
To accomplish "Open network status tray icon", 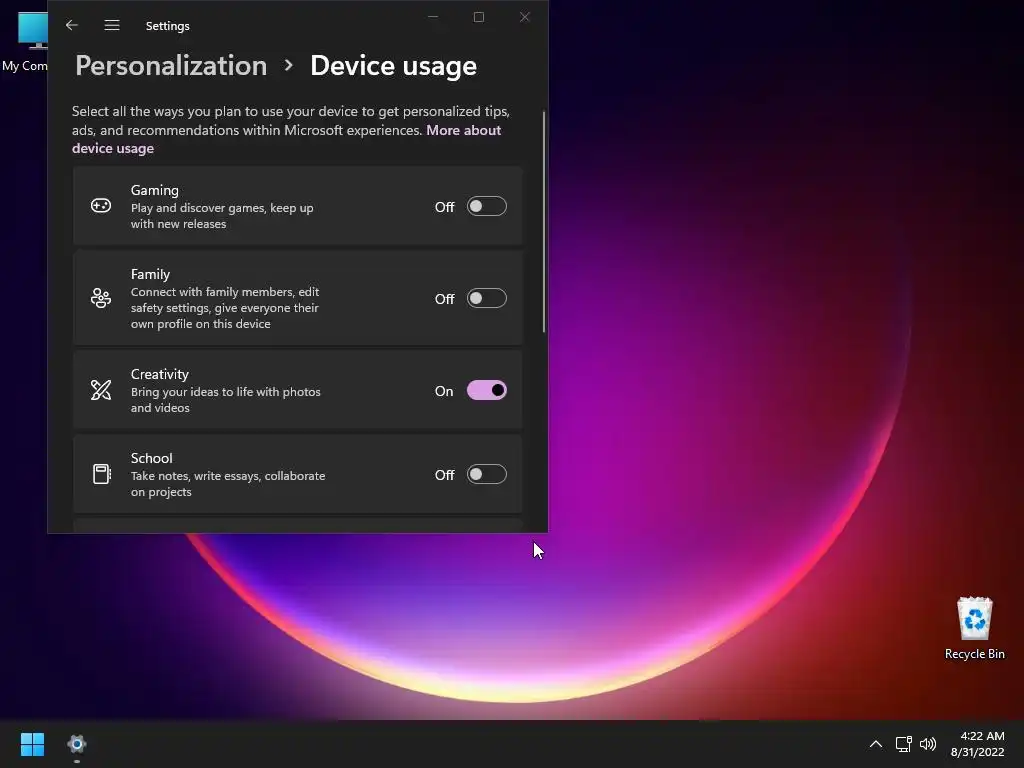I will (x=903, y=744).
